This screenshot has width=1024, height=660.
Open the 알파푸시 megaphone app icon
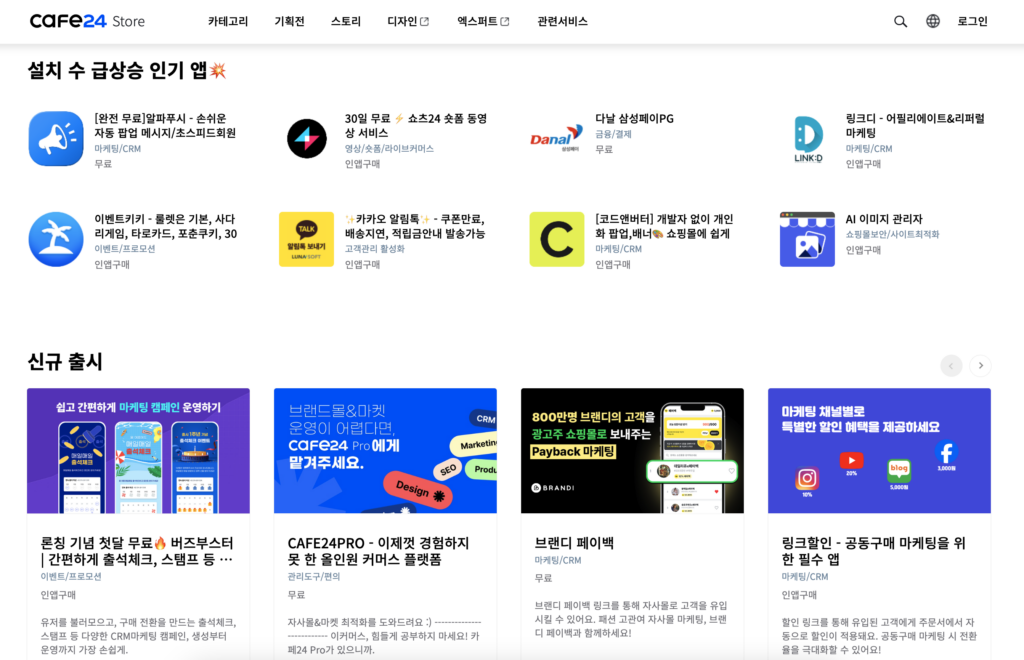(56, 138)
